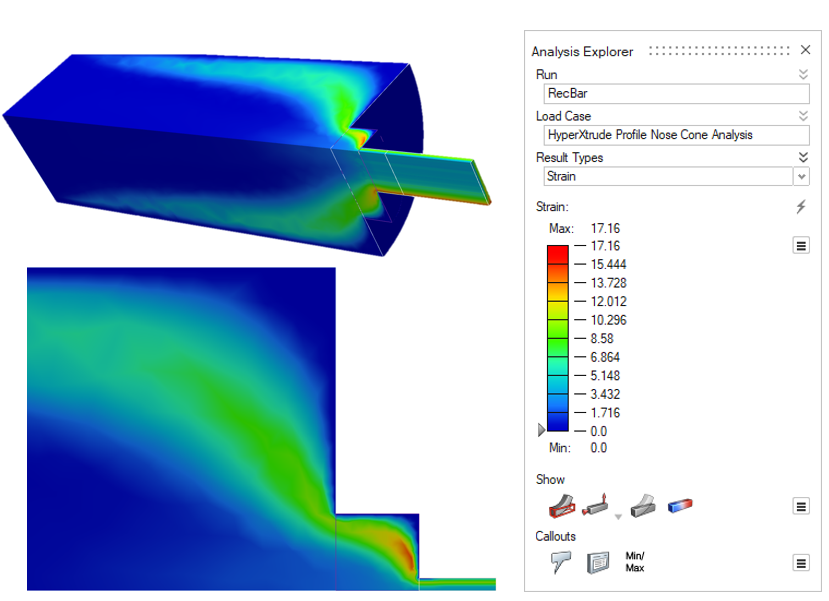Screen dimensions: 829x601
Task: Toggle the show deformed shape icon
Action: pos(561,505)
